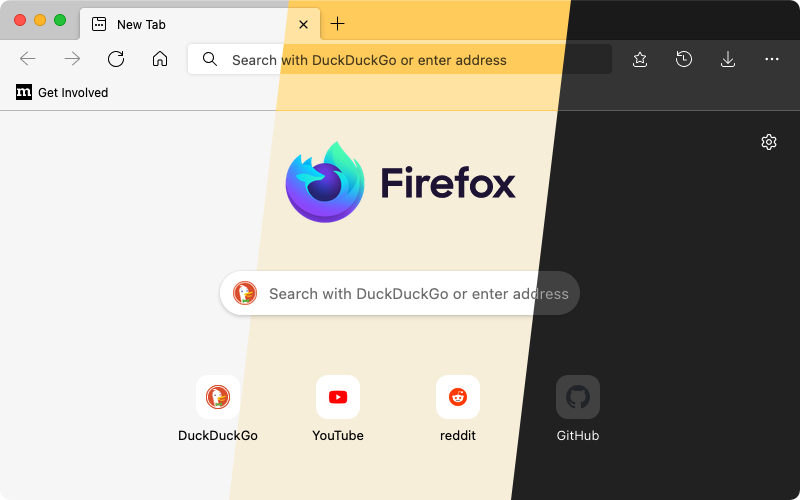Click the Firefox wordmark text
The image size is (800, 500).
[x=448, y=182]
